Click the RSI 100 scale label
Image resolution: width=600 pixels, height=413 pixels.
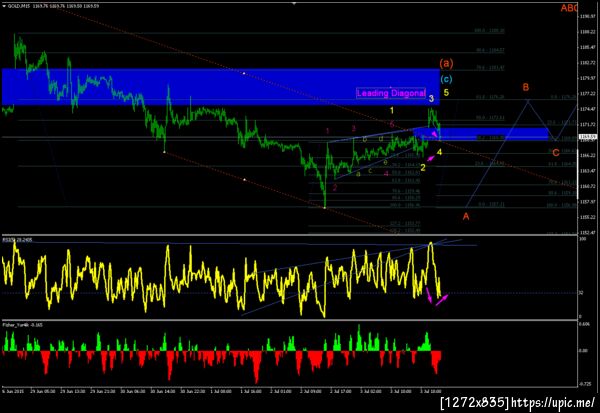[x=582, y=239]
